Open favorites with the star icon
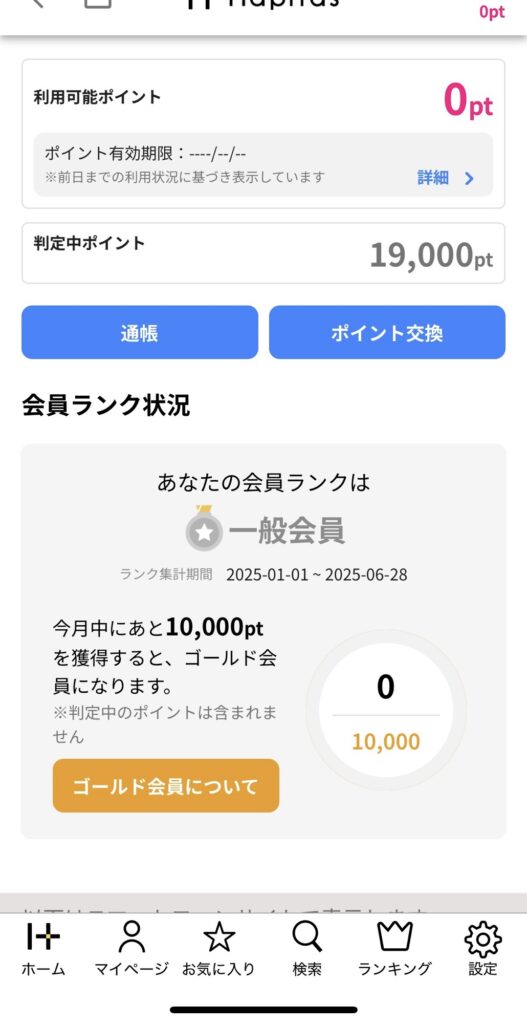Screen dimensions: 527x1024 click(x=219, y=937)
